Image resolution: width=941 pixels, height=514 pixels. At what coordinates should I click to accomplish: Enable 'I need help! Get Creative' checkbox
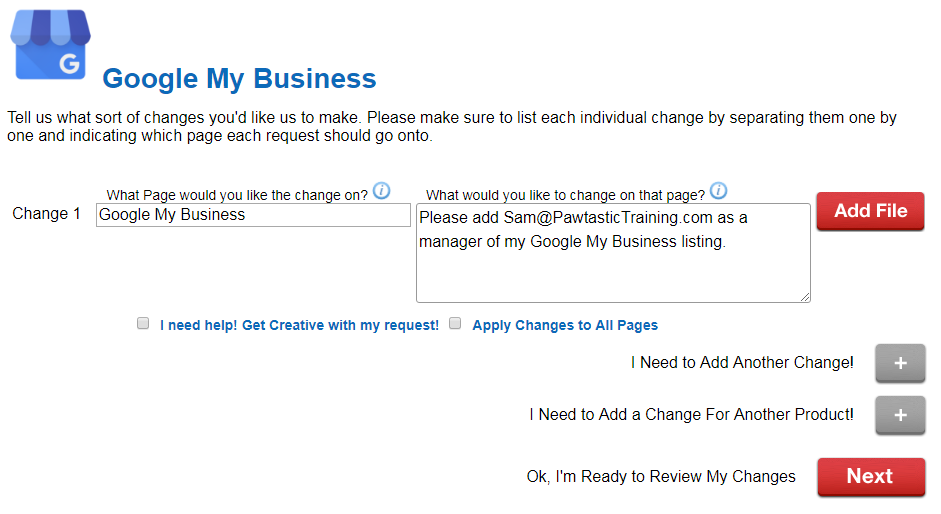(143, 324)
